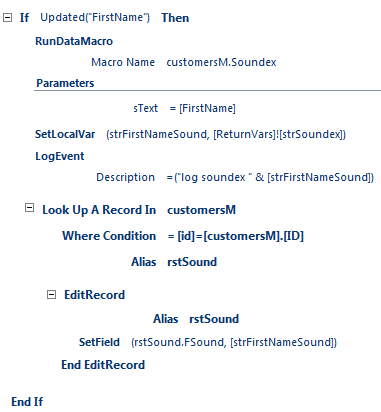The image size is (381, 412).
Task: Edit the LogEvent Description expression
Action: coord(270,177)
